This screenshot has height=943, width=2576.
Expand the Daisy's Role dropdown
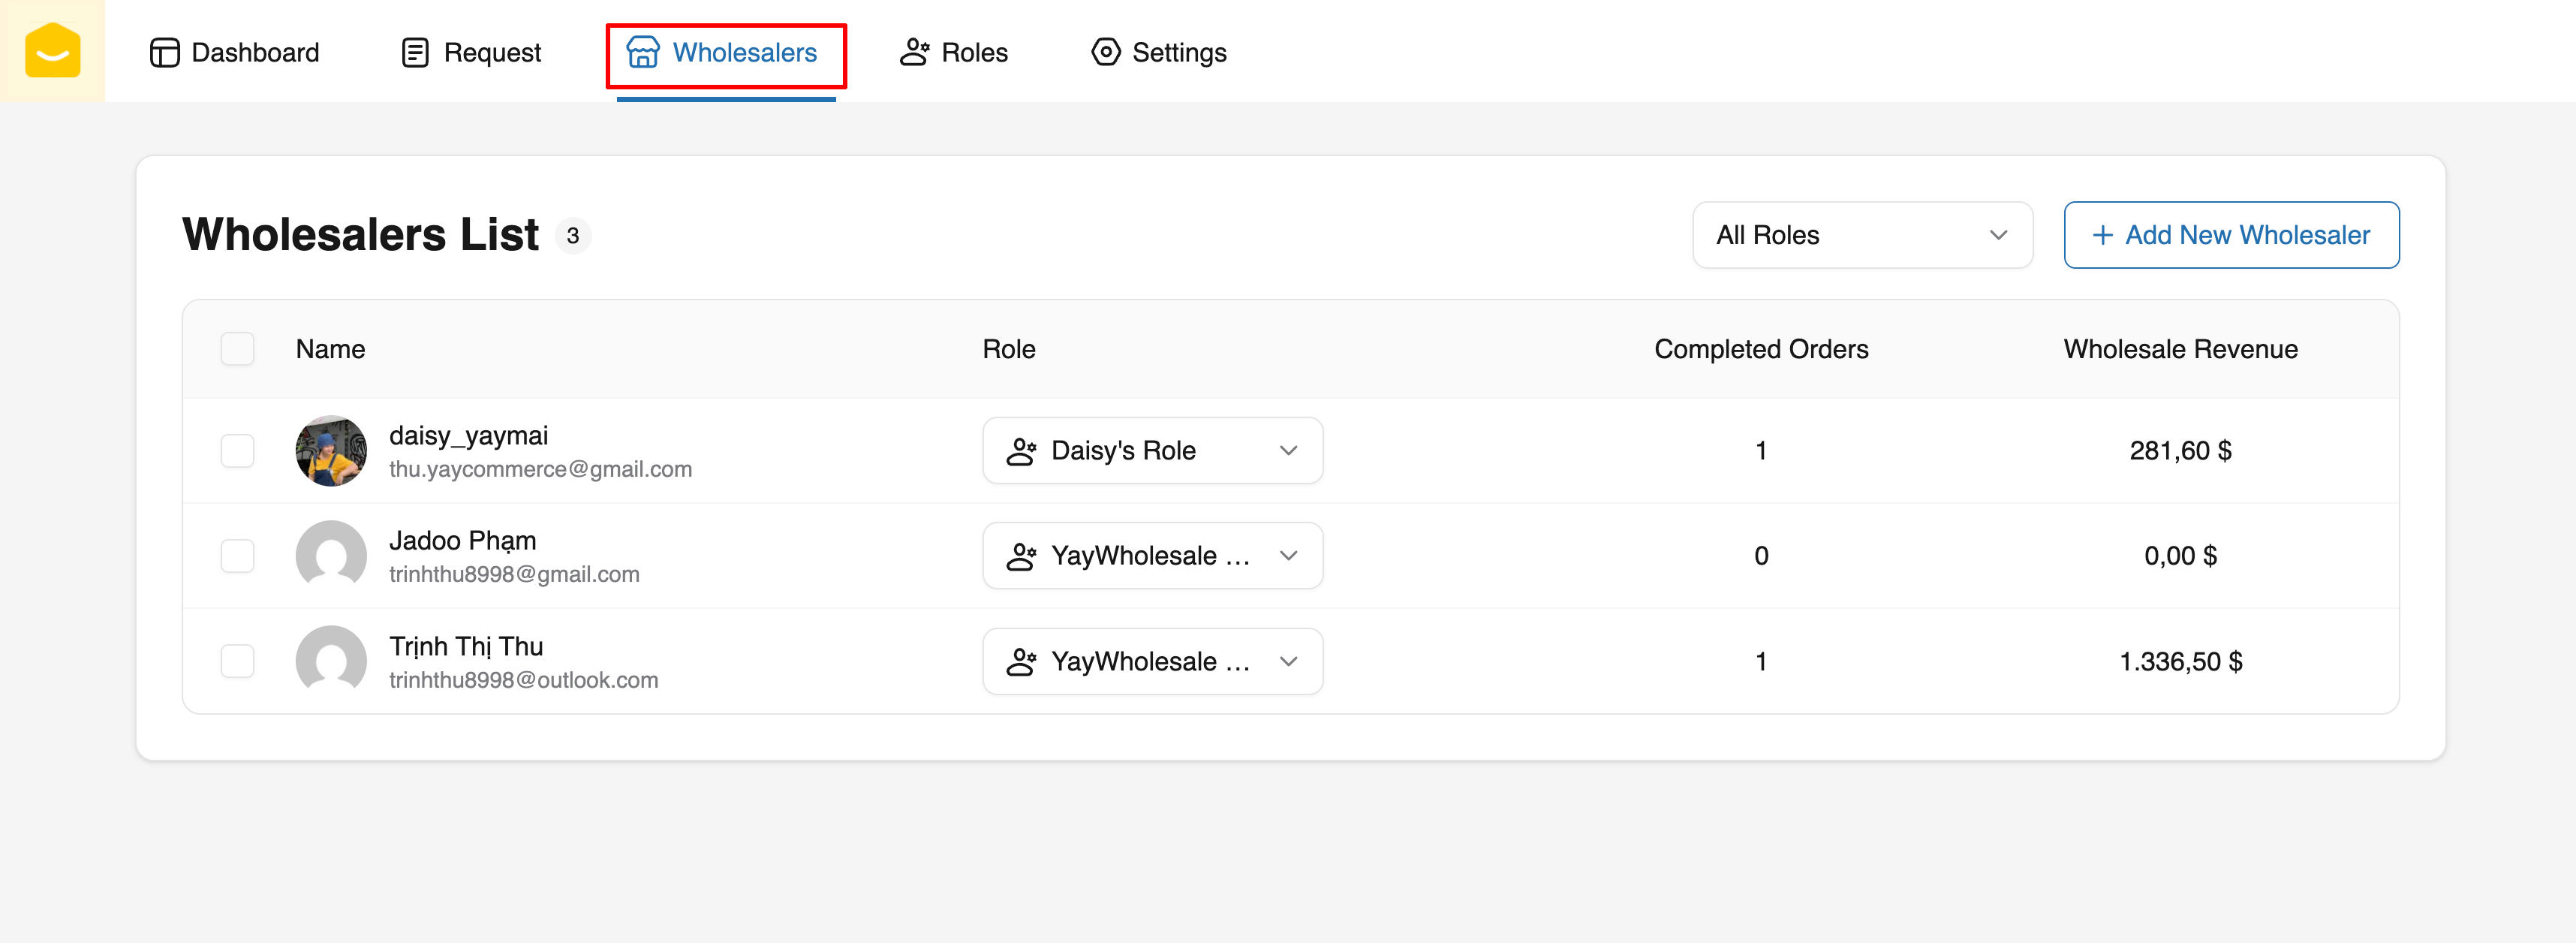click(x=1288, y=451)
